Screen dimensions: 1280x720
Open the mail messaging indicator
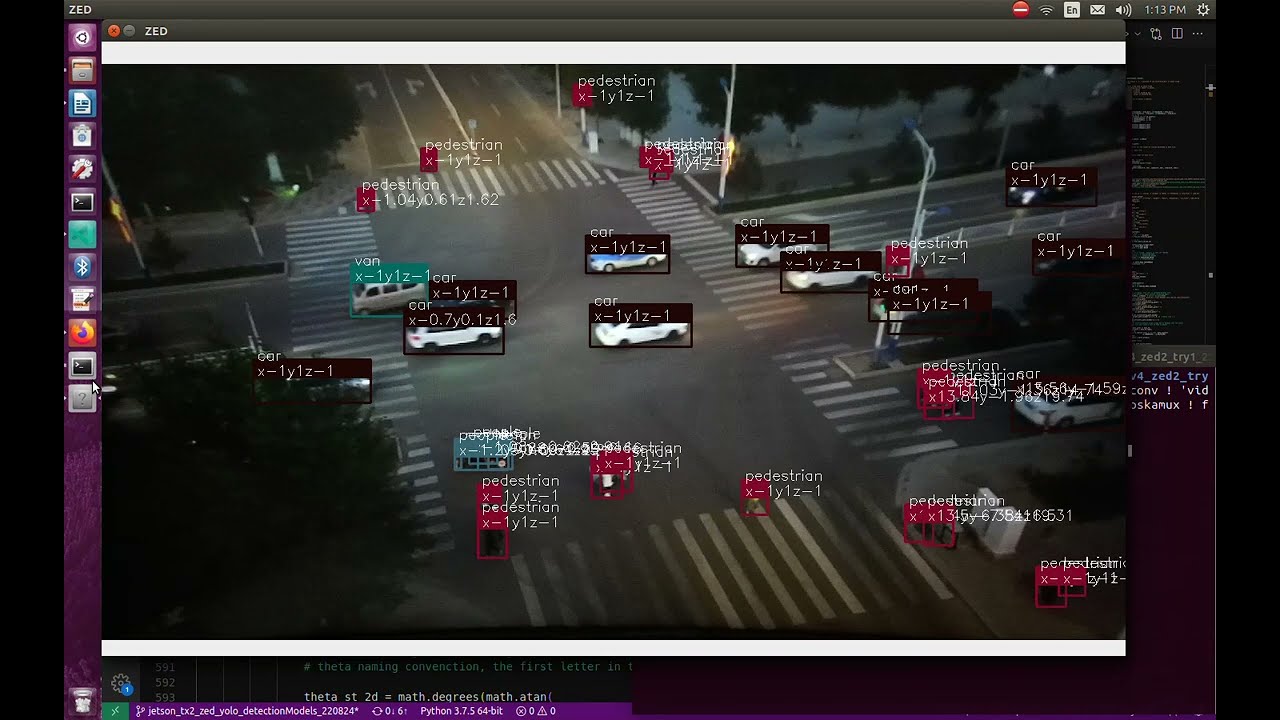[1097, 10]
